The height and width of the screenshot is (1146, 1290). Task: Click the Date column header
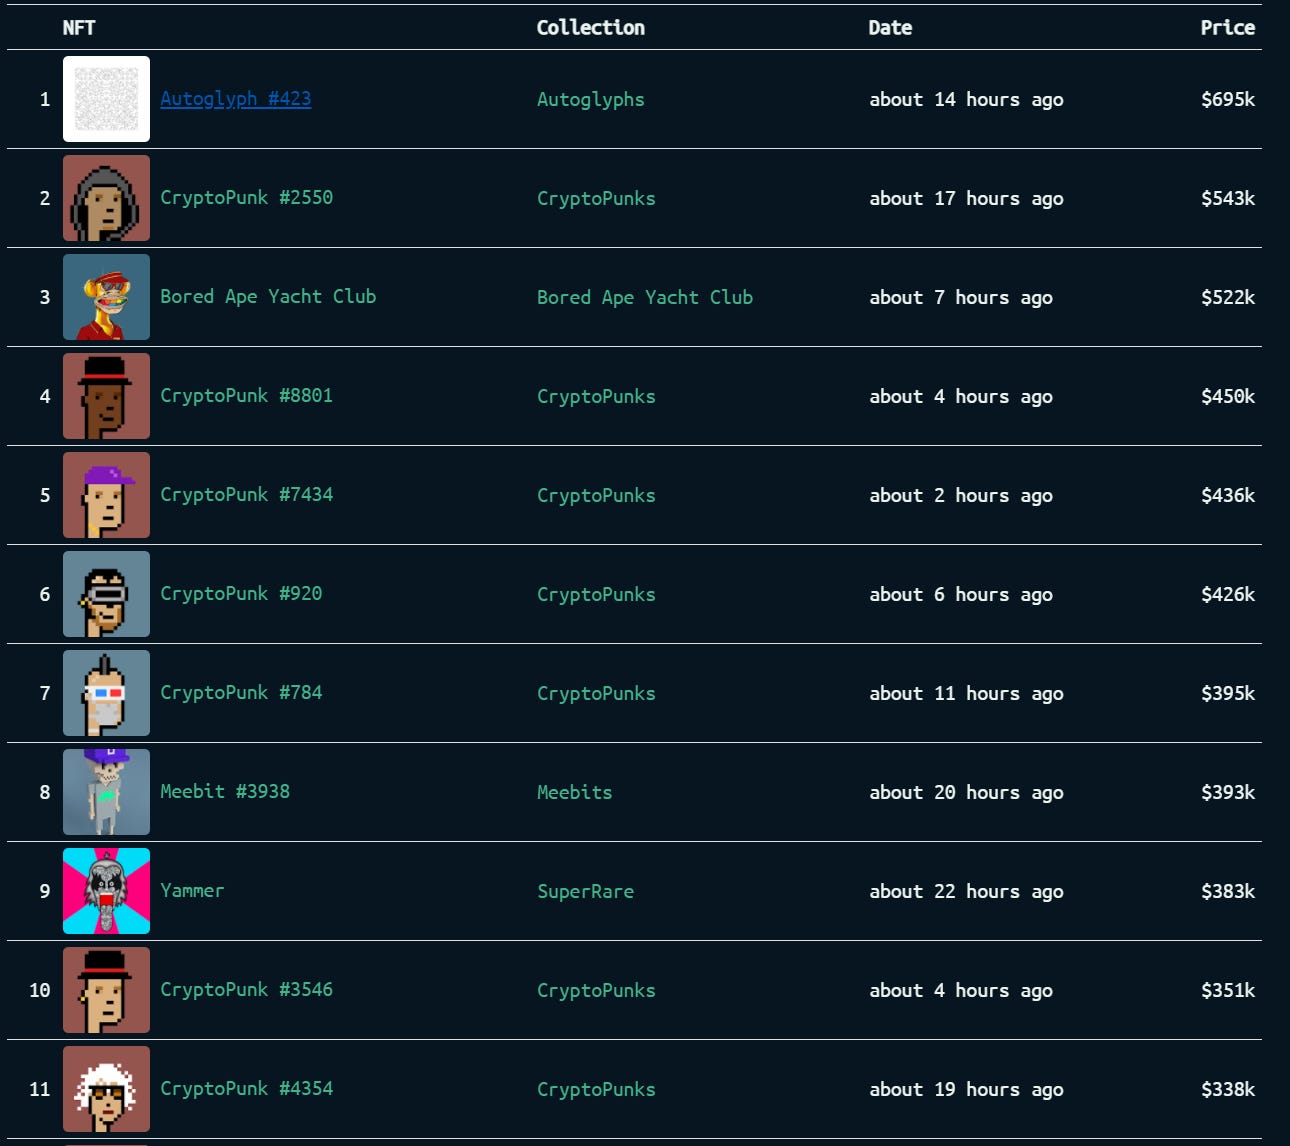pos(890,28)
